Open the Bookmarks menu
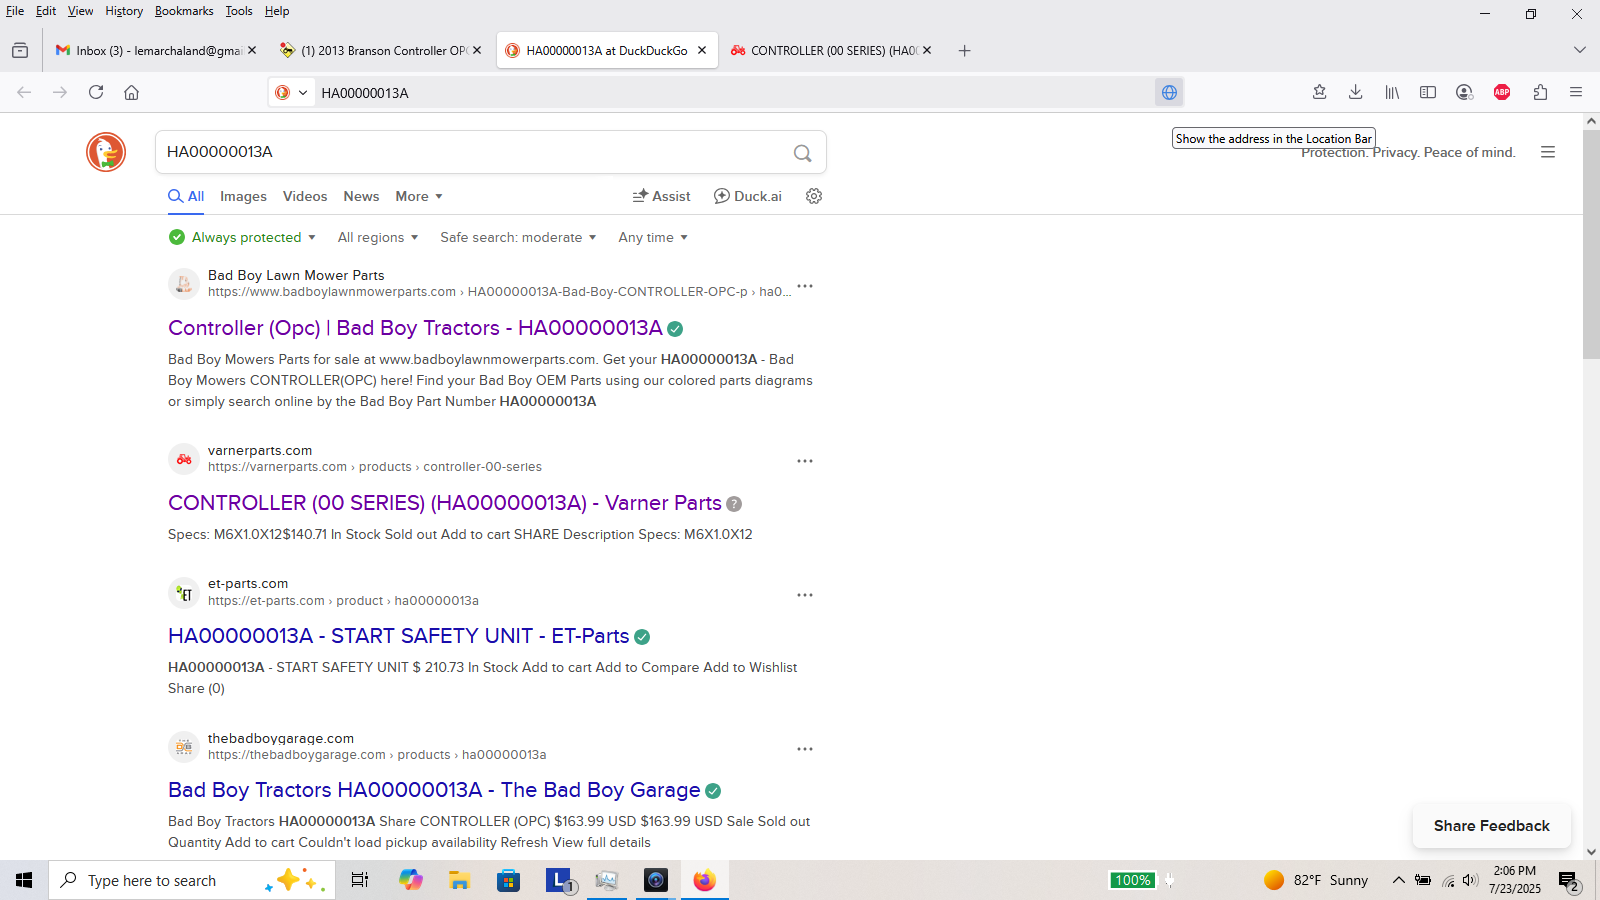Viewport: 1600px width, 900px height. (184, 11)
